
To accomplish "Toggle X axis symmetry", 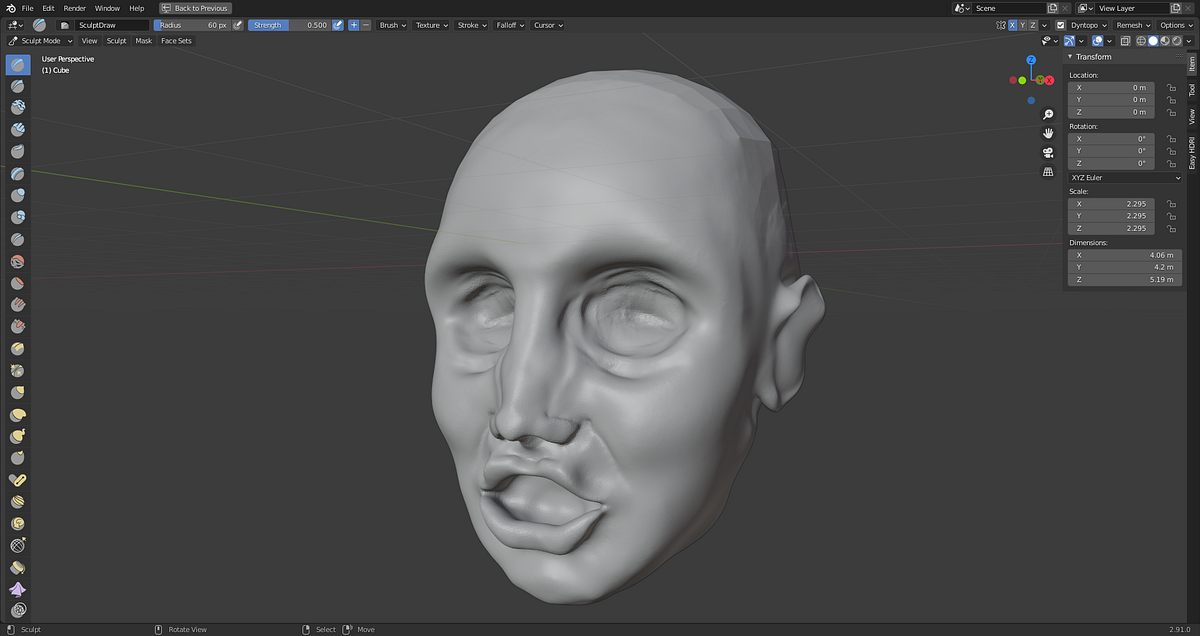I will 1013,25.
